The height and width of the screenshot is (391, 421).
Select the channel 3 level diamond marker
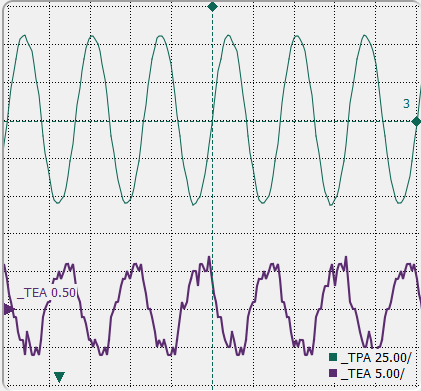click(x=416, y=122)
